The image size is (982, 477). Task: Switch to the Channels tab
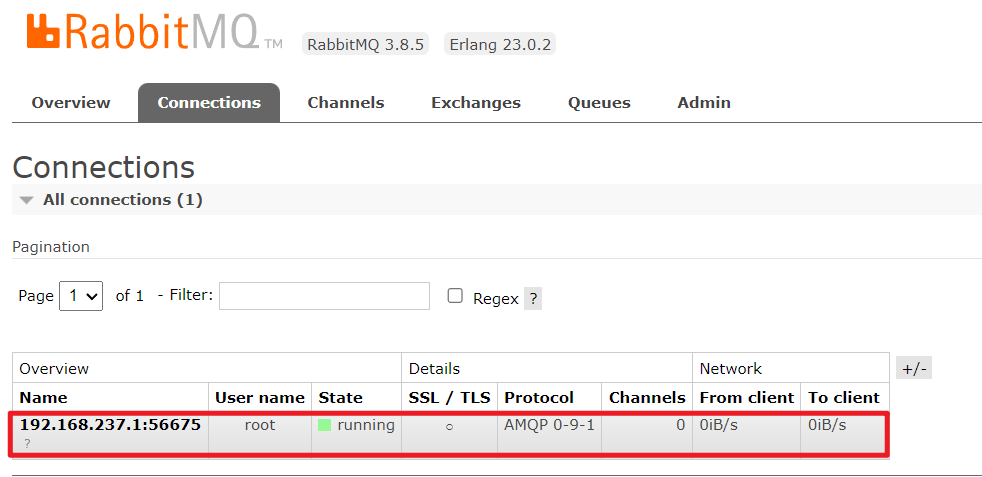point(346,103)
